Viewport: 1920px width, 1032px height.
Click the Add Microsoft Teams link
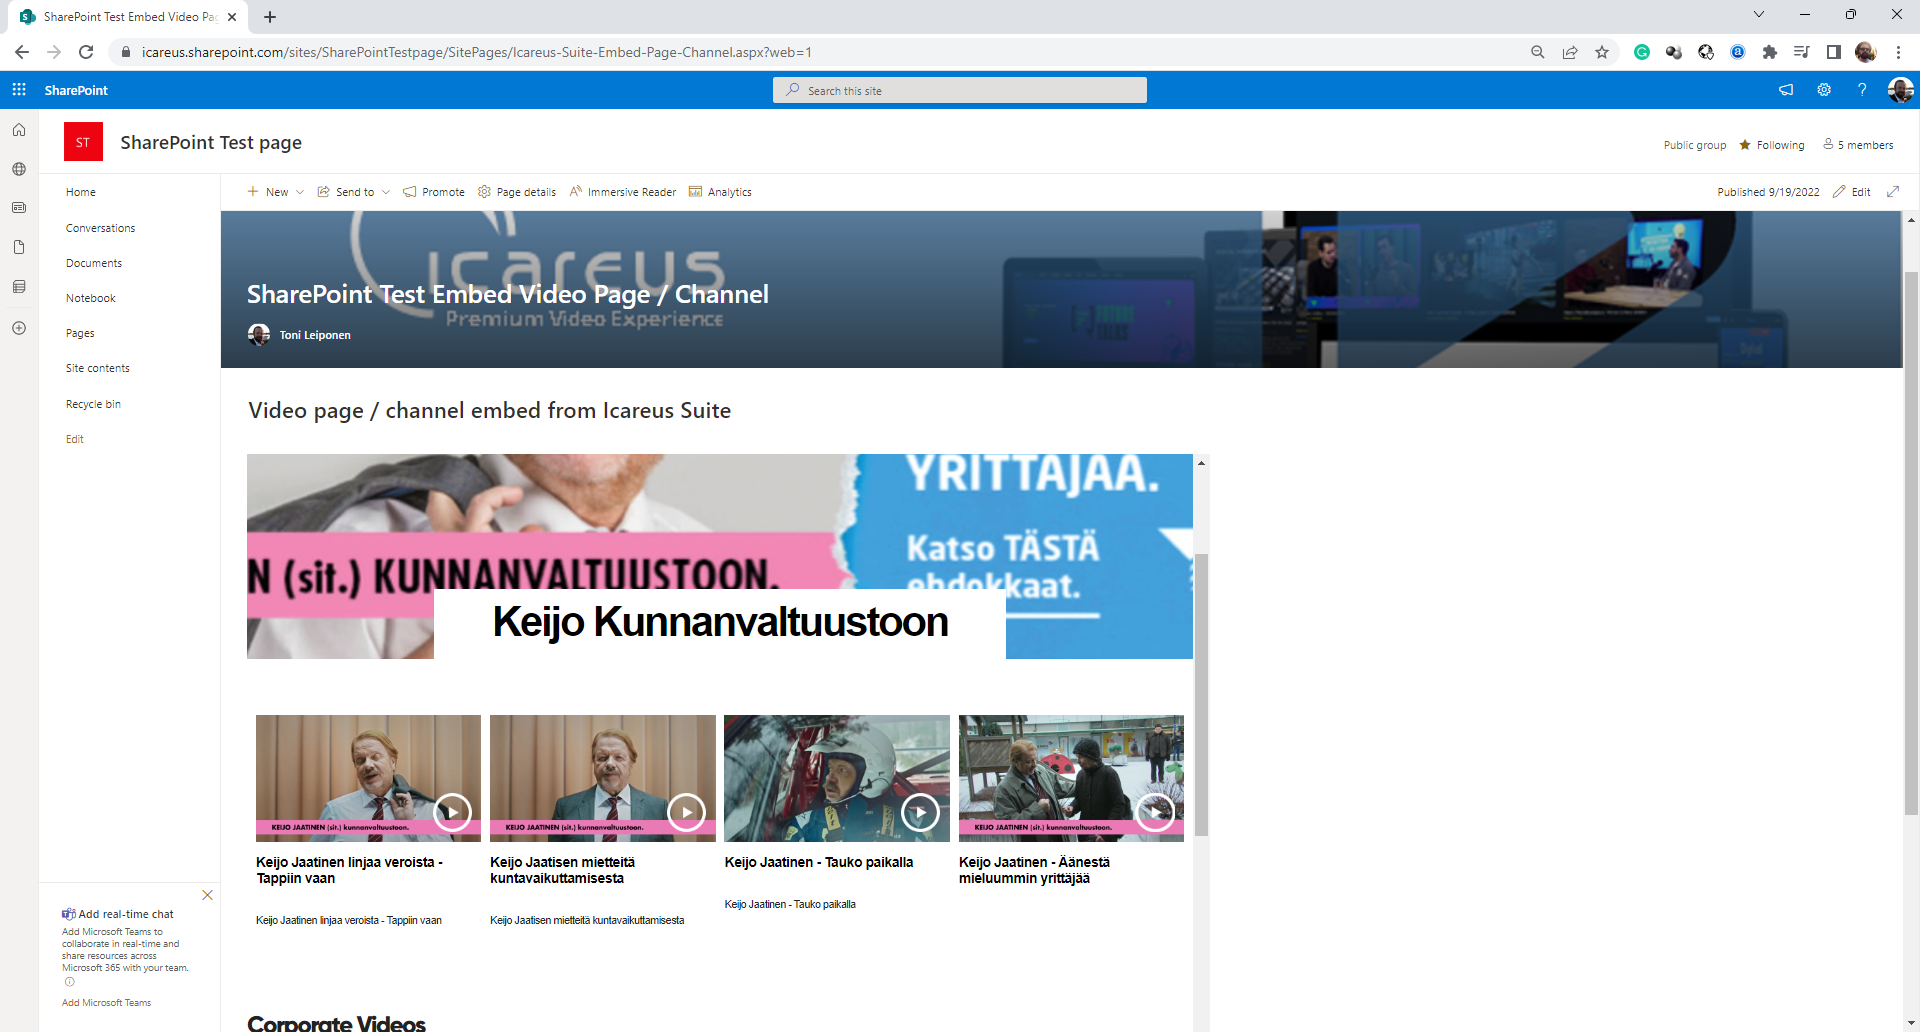coord(107,1003)
